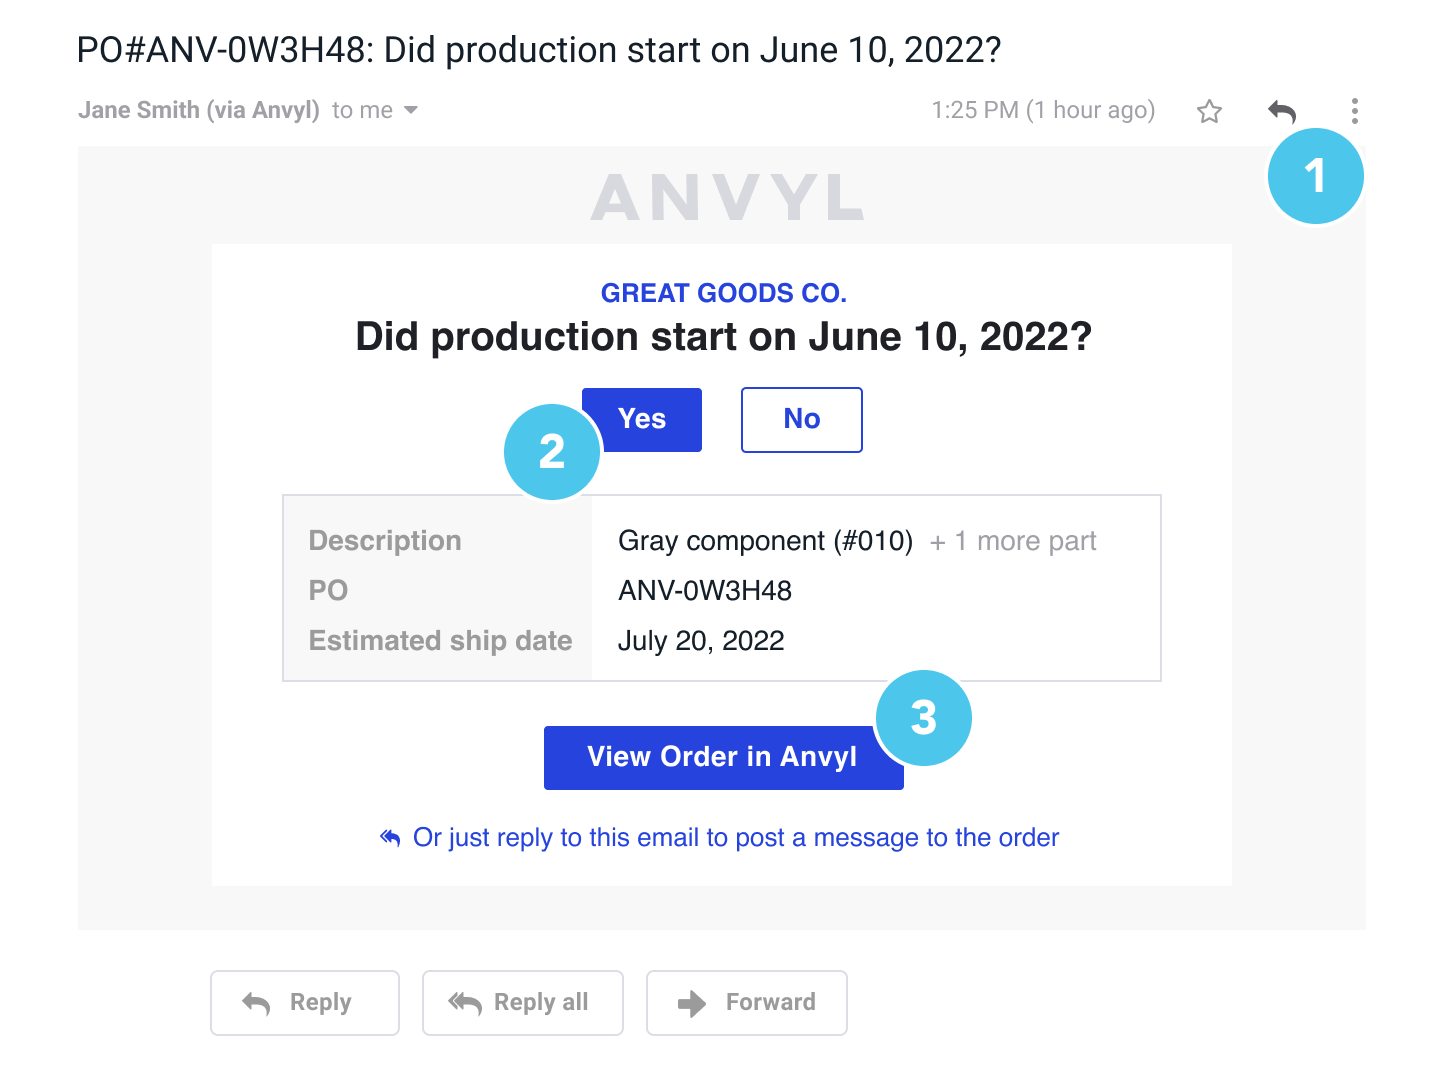The width and height of the screenshot is (1440, 1072).
Task: Click the double-arrow icon beside reply link
Action: [x=390, y=837]
